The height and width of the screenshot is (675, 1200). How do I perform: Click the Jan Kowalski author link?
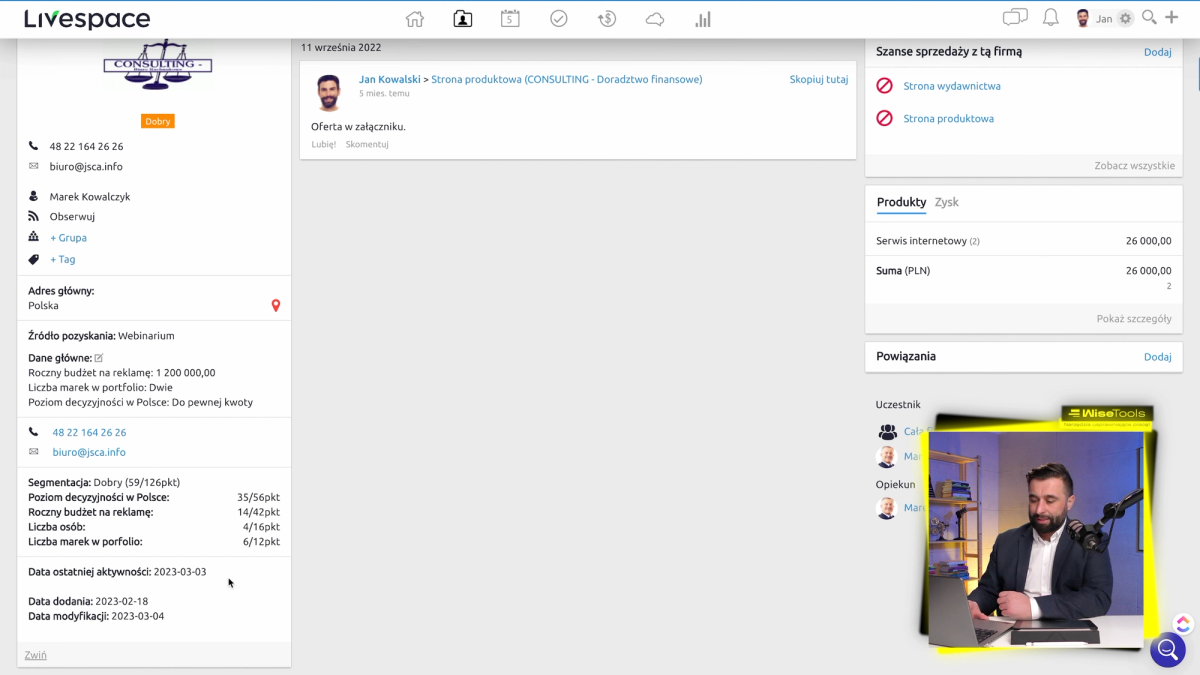[390, 79]
